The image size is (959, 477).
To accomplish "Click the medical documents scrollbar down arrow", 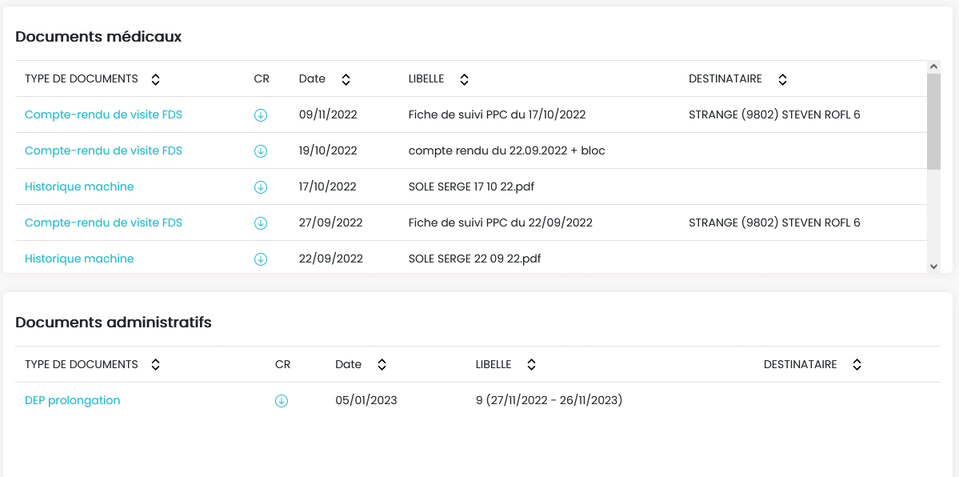I will tap(933, 266).
